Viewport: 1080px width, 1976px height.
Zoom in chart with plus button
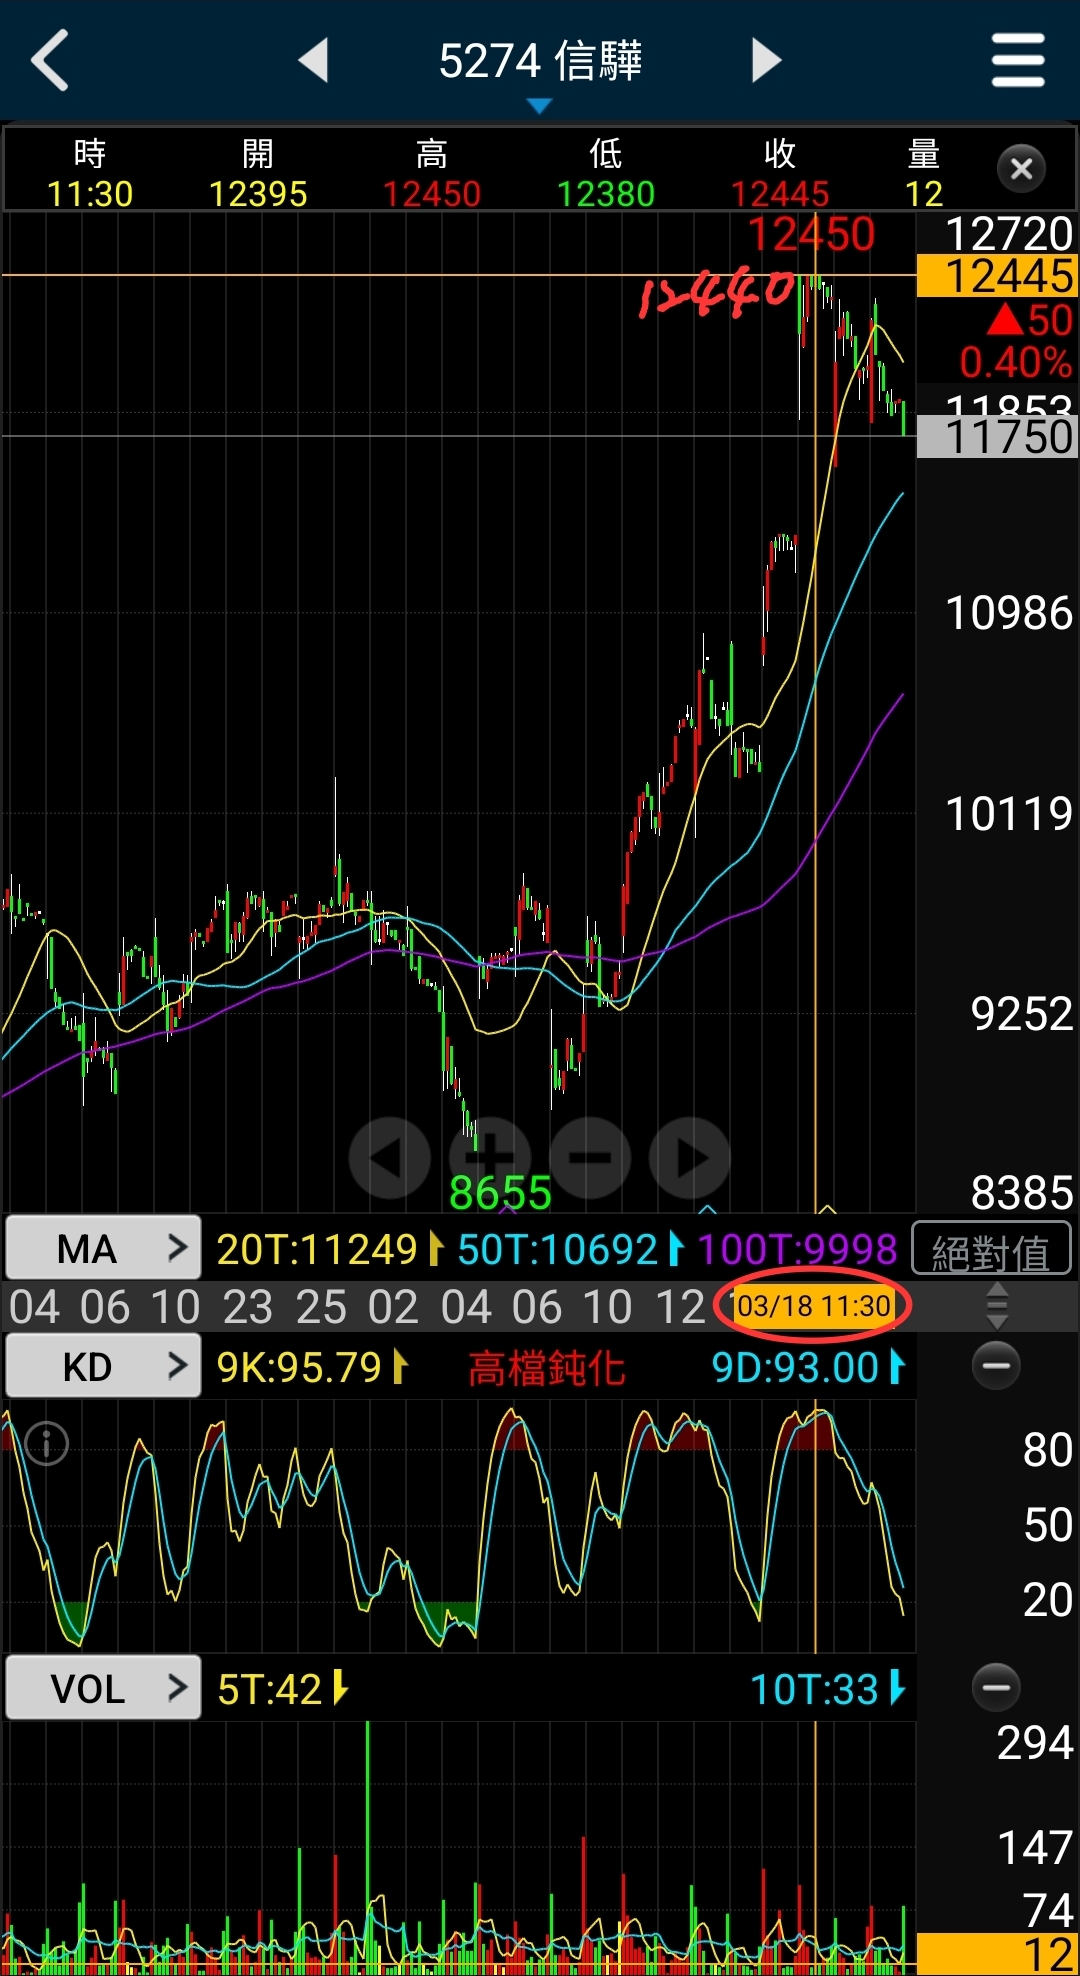point(490,1158)
